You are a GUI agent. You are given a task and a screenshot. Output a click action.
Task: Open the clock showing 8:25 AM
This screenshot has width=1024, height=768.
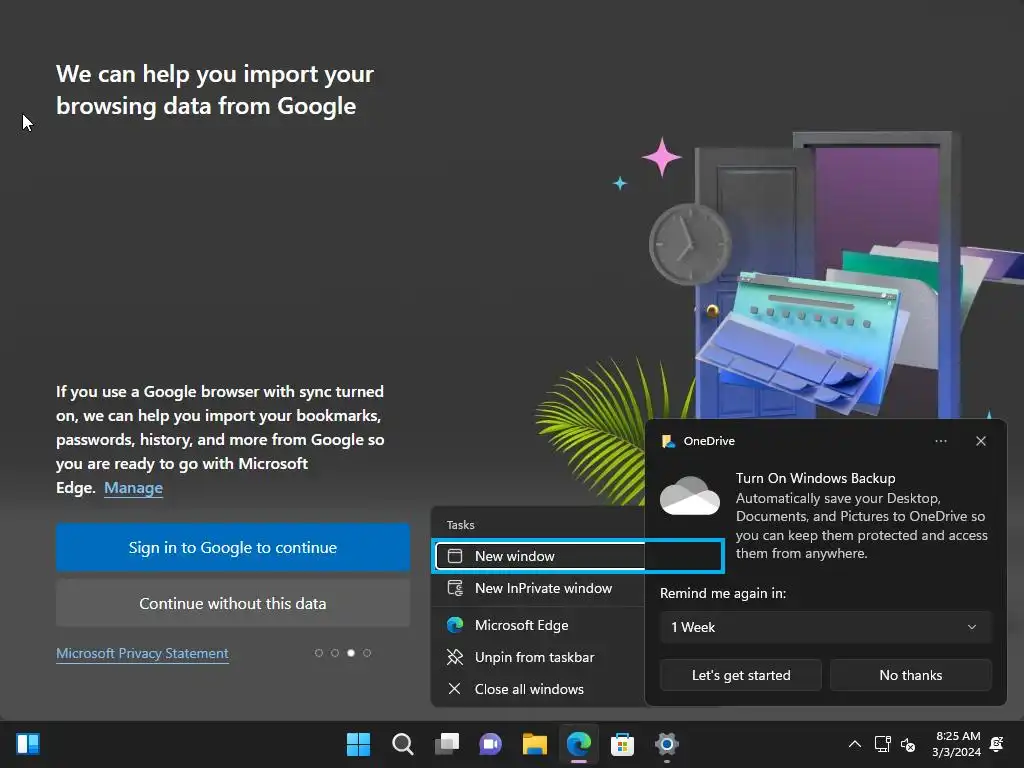click(956, 744)
